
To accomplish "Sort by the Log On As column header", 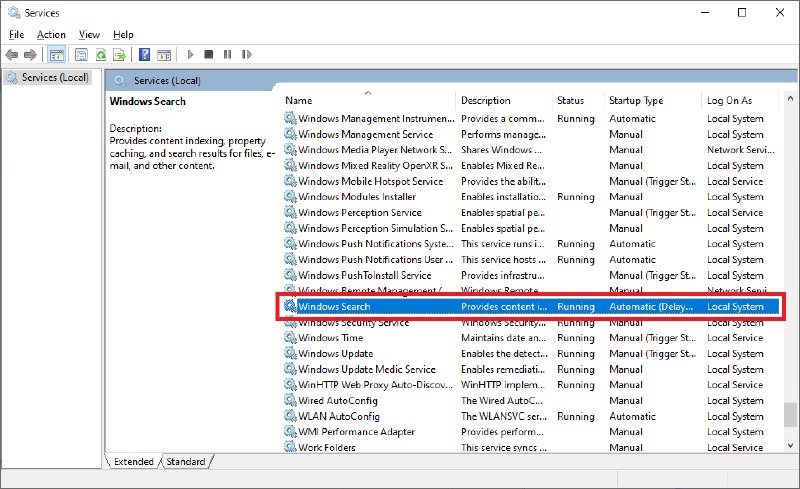I will point(740,101).
